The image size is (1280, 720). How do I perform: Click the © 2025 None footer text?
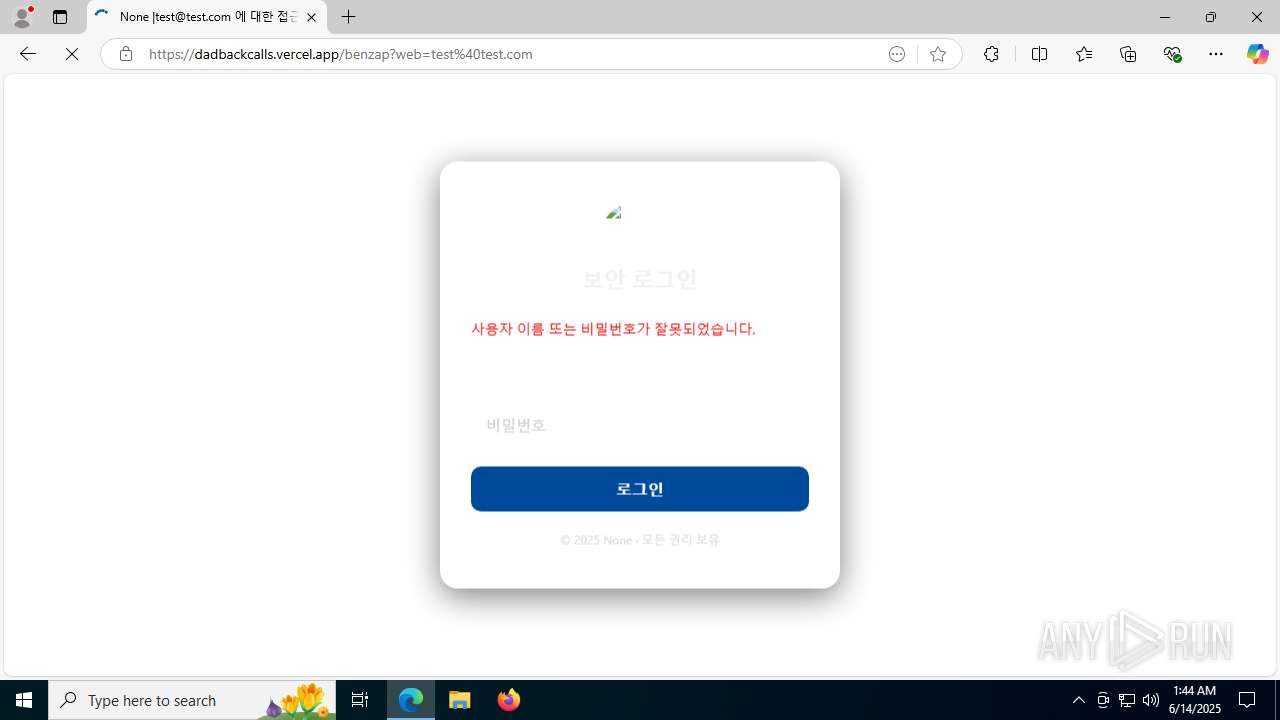click(640, 540)
